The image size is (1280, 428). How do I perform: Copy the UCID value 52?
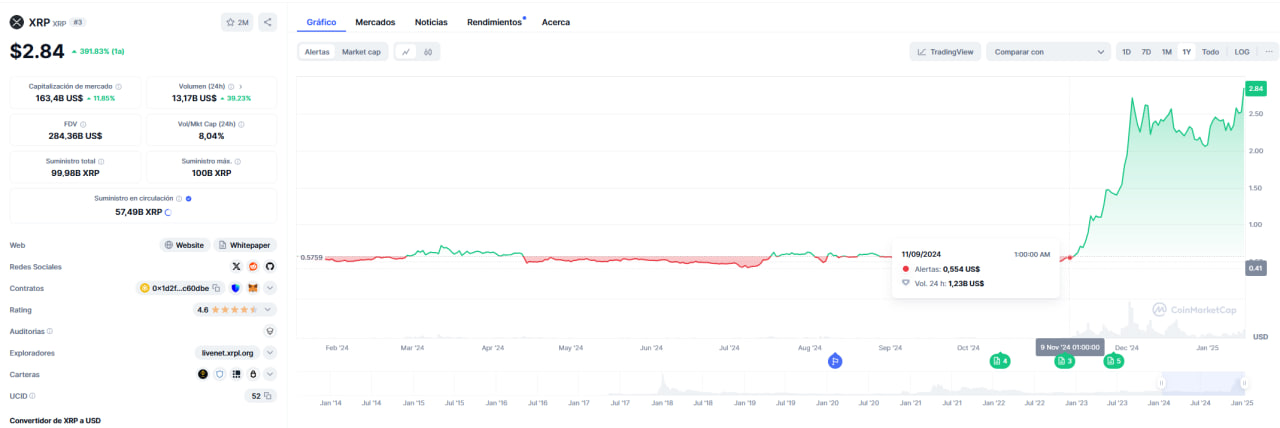[x=267, y=396]
